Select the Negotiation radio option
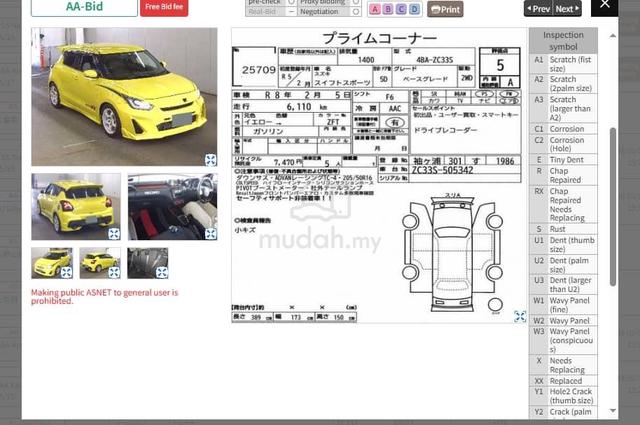The height and width of the screenshot is (425, 640). click(x=356, y=12)
